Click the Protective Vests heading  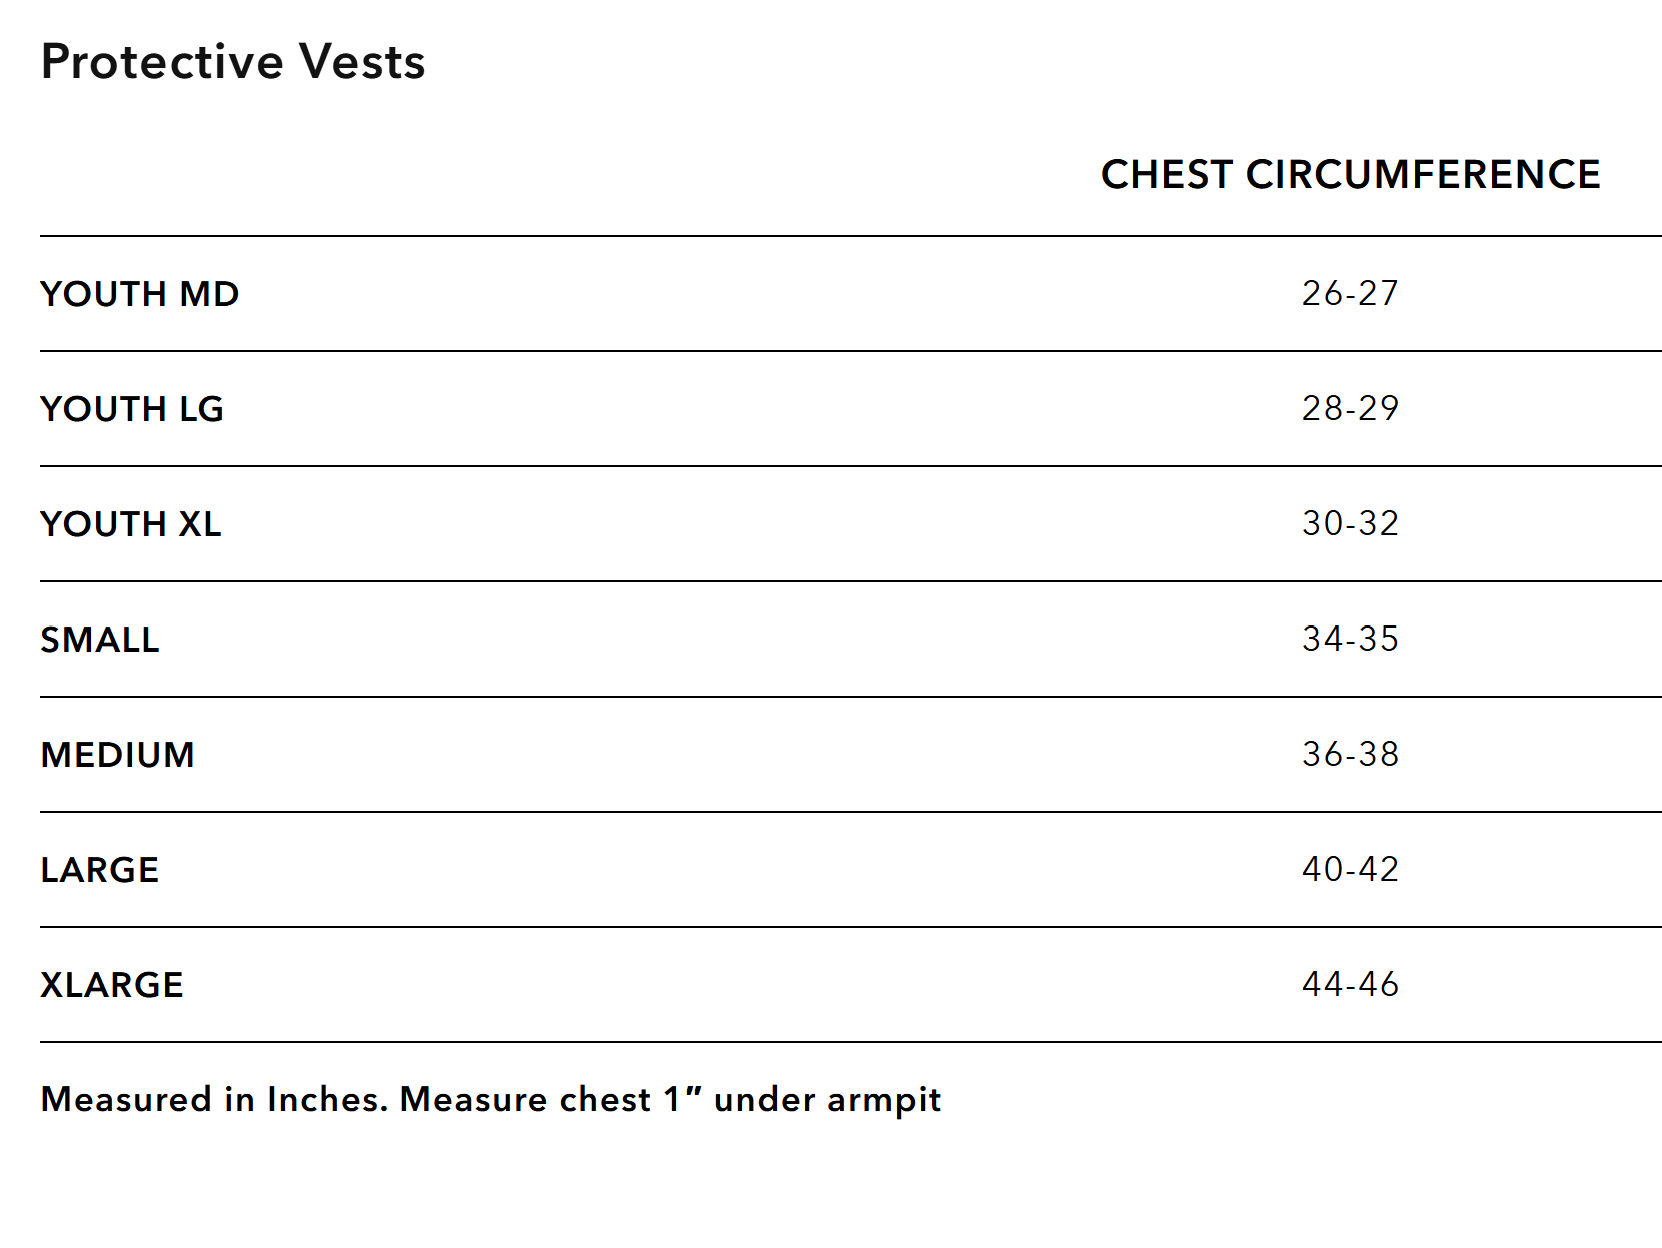pyautogui.click(x=233, y=62)
